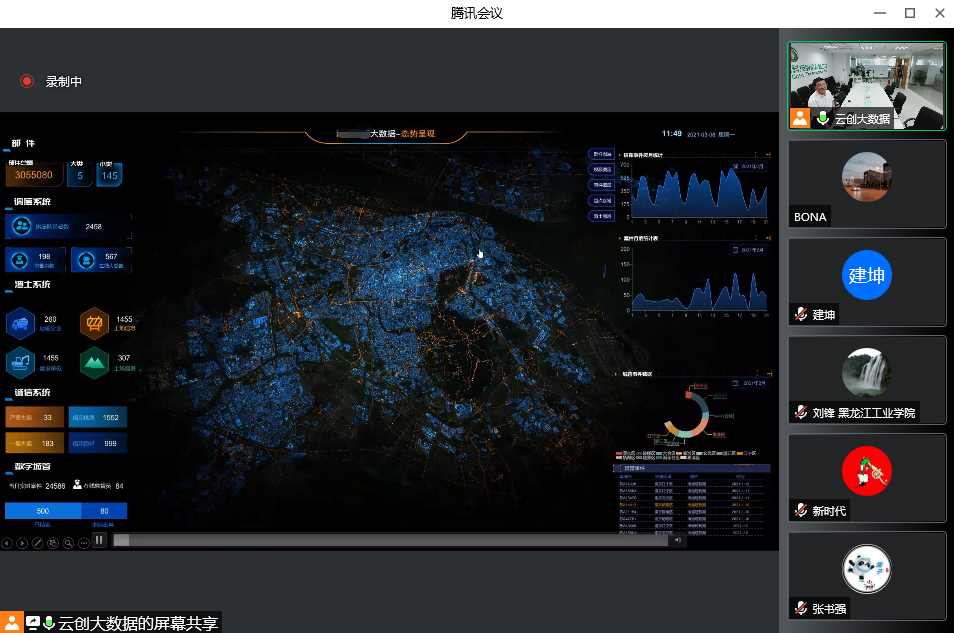
Task: Open the three-dot more options icon
Action: pyautogui.click(x=83, y=543)
